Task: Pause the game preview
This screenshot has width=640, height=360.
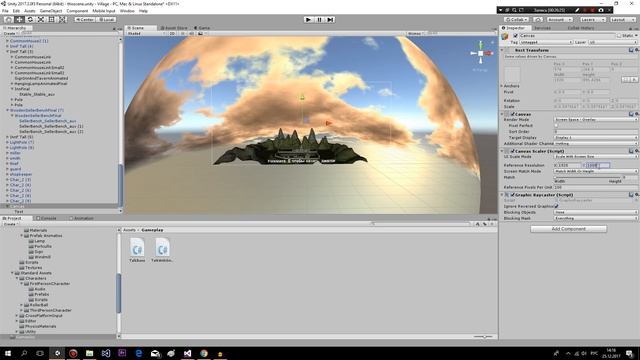Action: point(319,20)
